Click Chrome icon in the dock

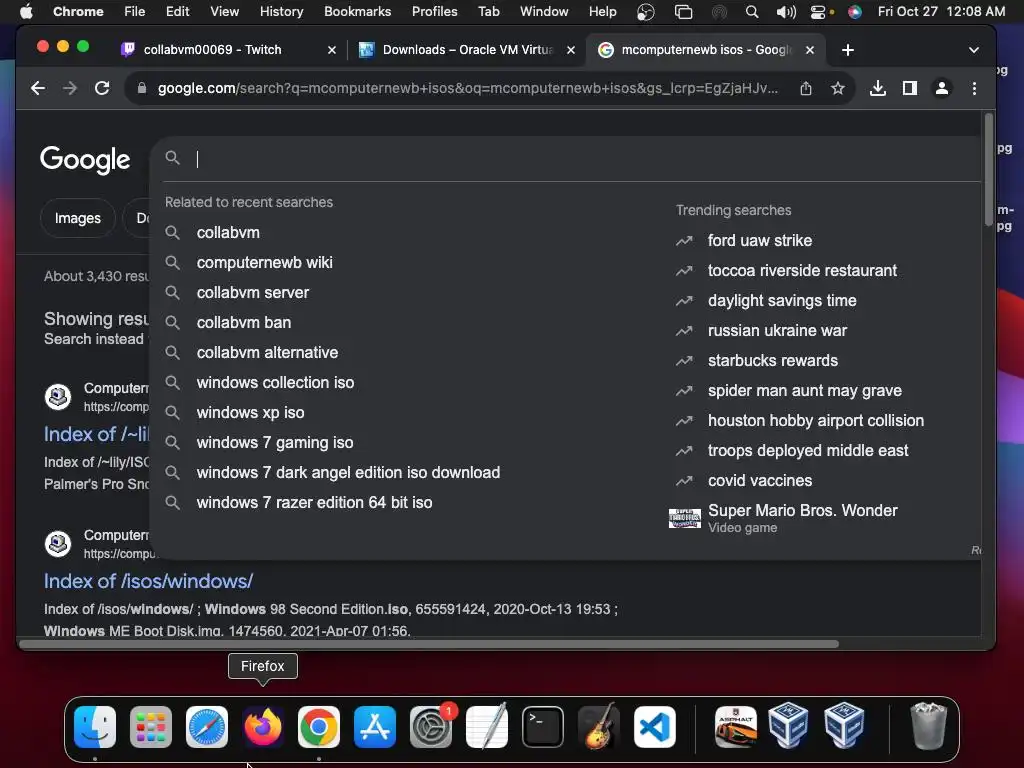(319, 727)
